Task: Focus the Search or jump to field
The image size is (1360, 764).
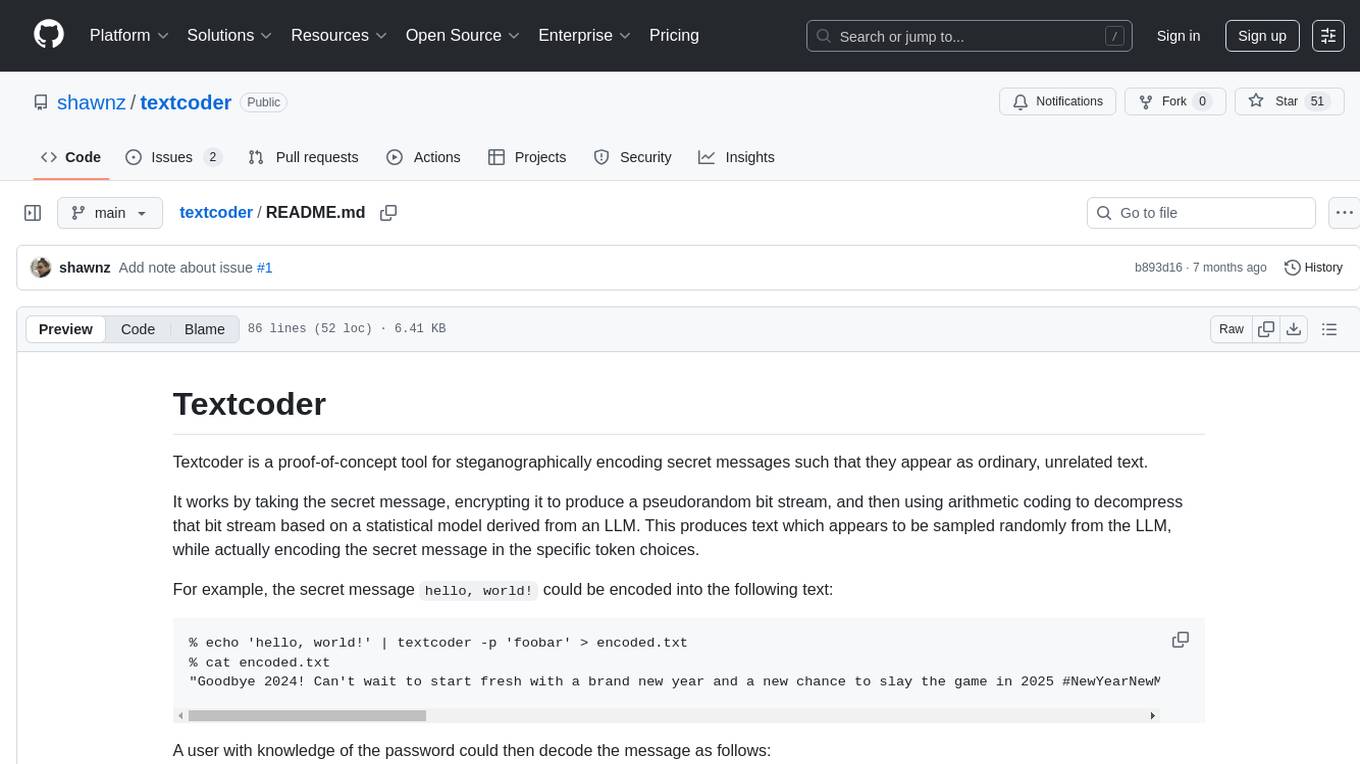Action: (x=969, y=36)
